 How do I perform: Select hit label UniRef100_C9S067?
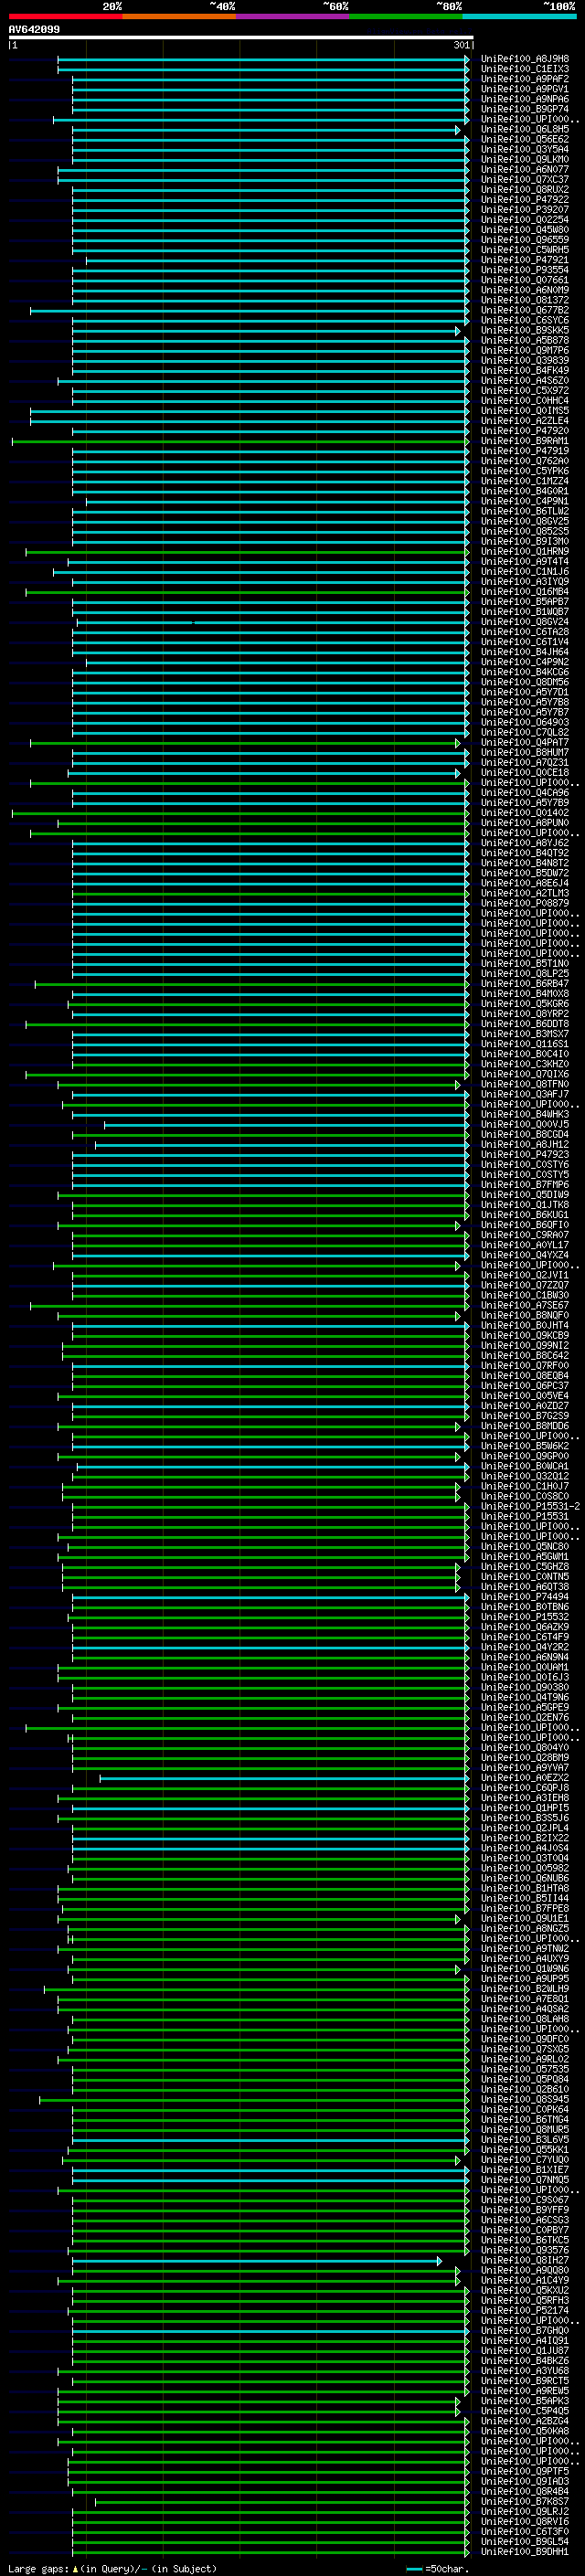[x=525, y=2200]
